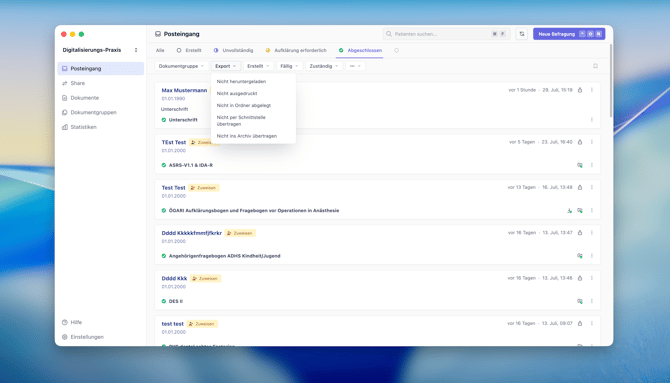Screen dimensions: 670x383
Task: Open three-dot menu of Unterschrift document row
Action: 592,120
